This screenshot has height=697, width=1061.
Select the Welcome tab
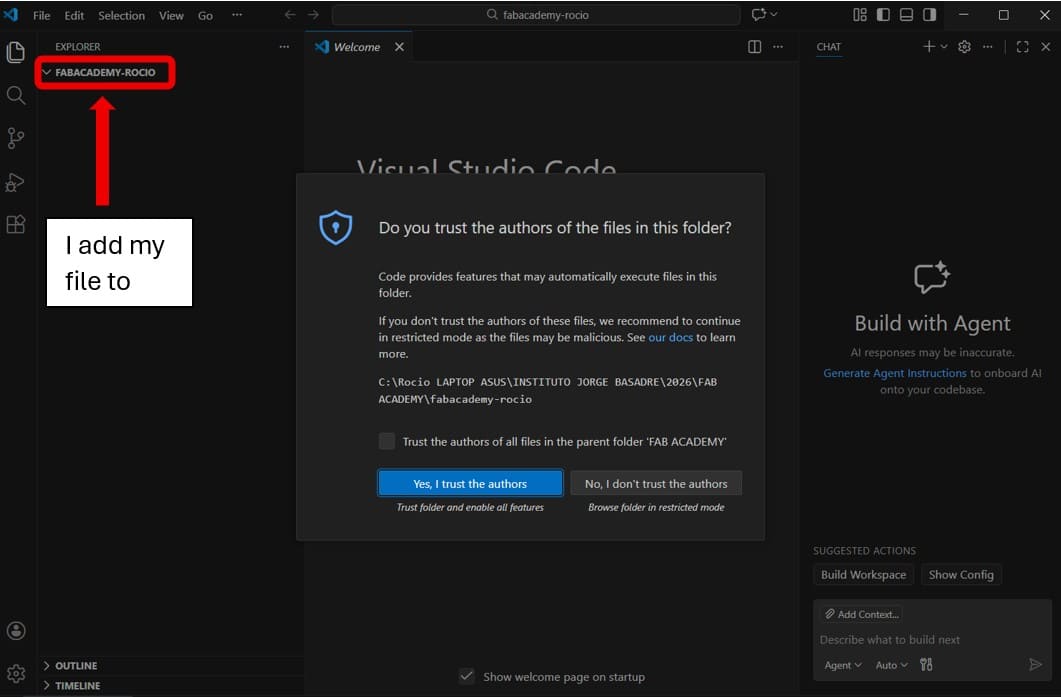tap(357, 47)
